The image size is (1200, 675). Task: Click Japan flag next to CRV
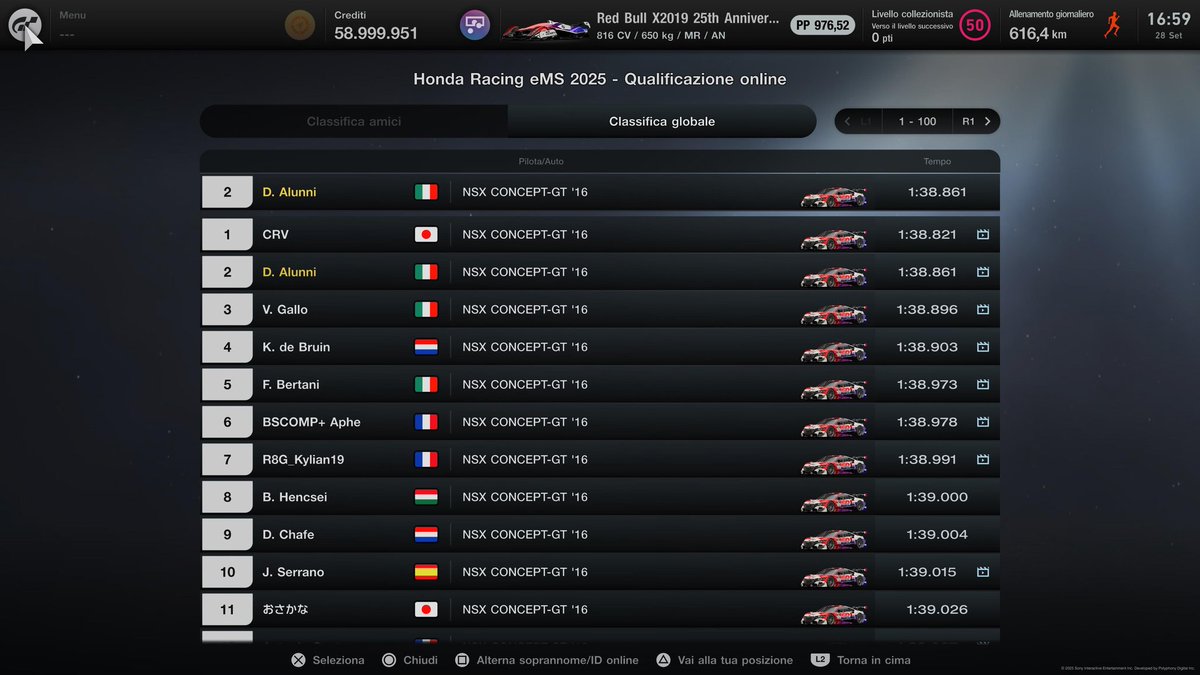click(x=426, y=235)
